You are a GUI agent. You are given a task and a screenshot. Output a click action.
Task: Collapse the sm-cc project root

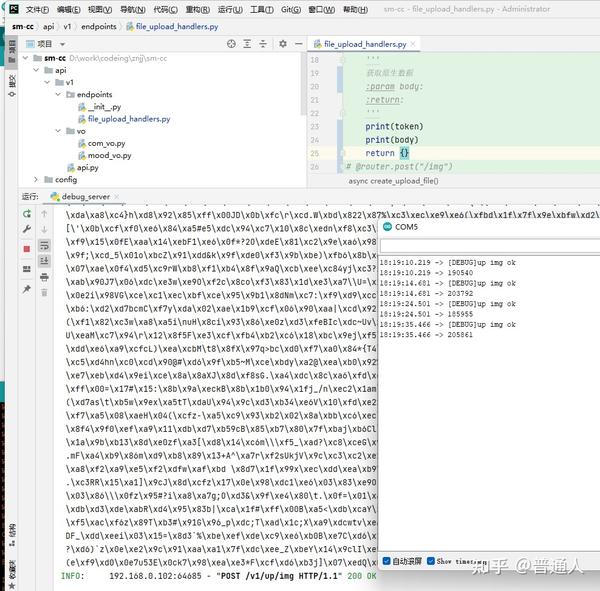(26, 58)
